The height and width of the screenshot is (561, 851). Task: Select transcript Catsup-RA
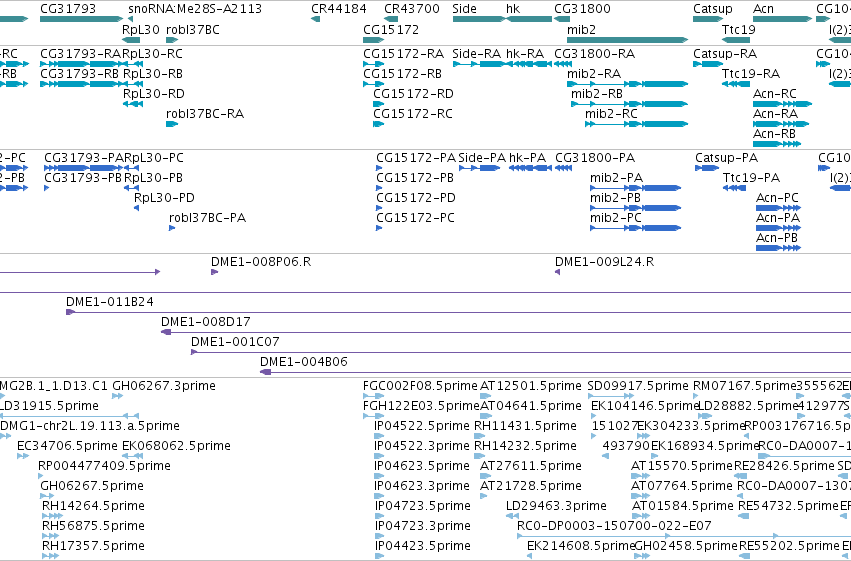tap(725, 53)
